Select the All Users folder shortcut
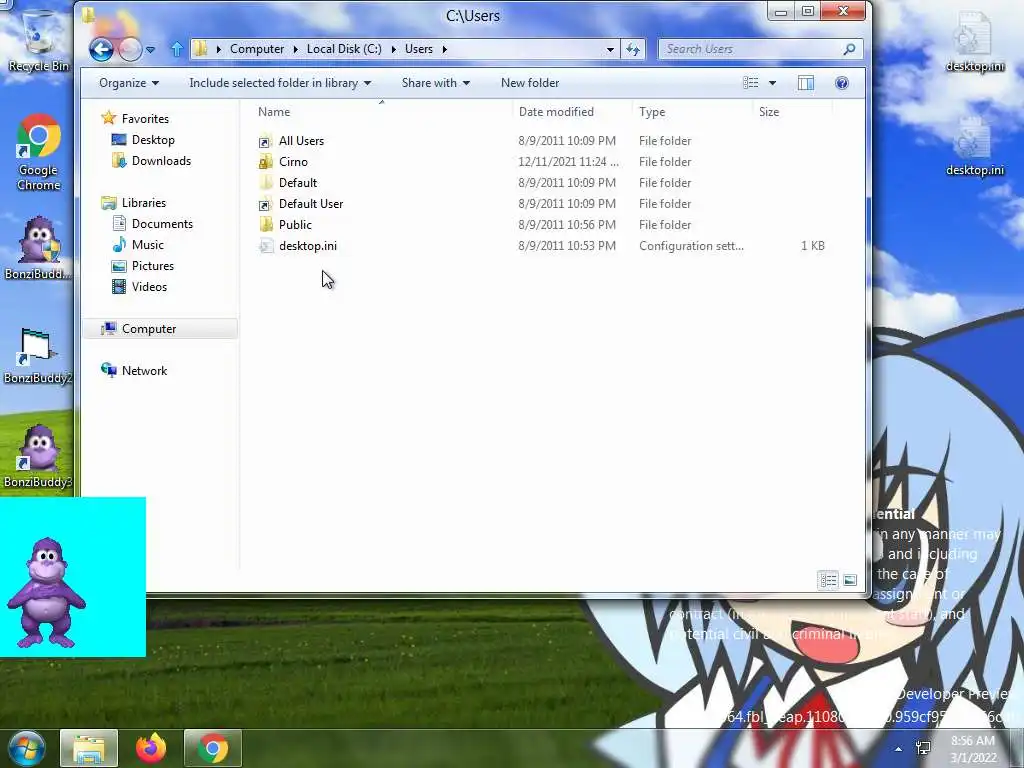The height and width of the screenshot is (768, 1024). pyautogui.click(x=301, y=140)
